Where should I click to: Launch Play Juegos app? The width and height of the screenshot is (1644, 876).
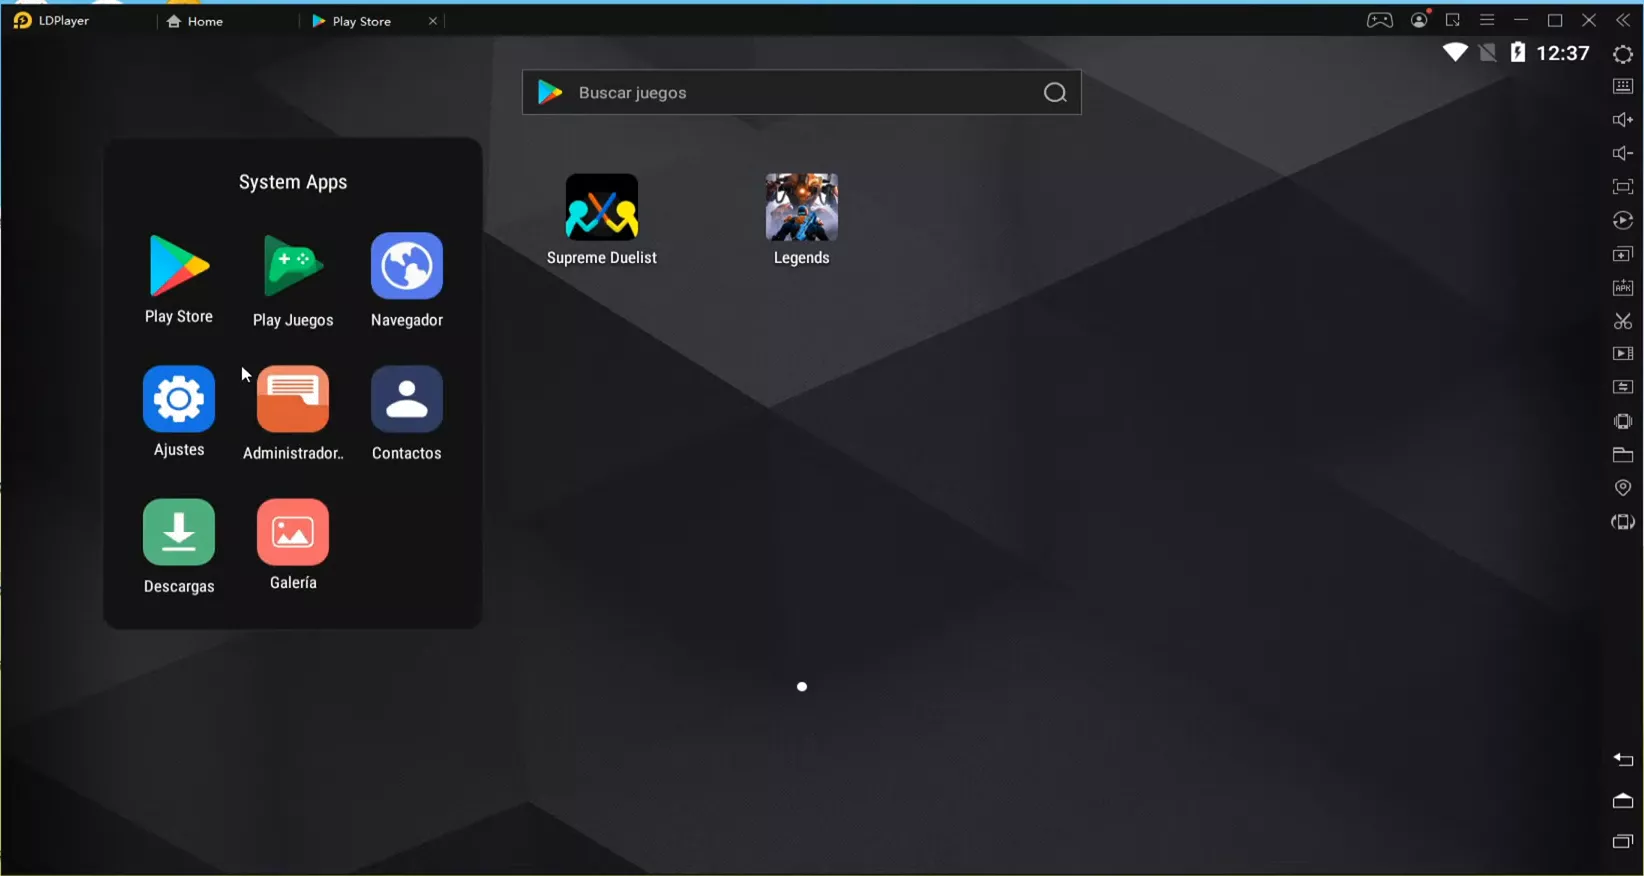pyautogui.click(x=293, y=267)
